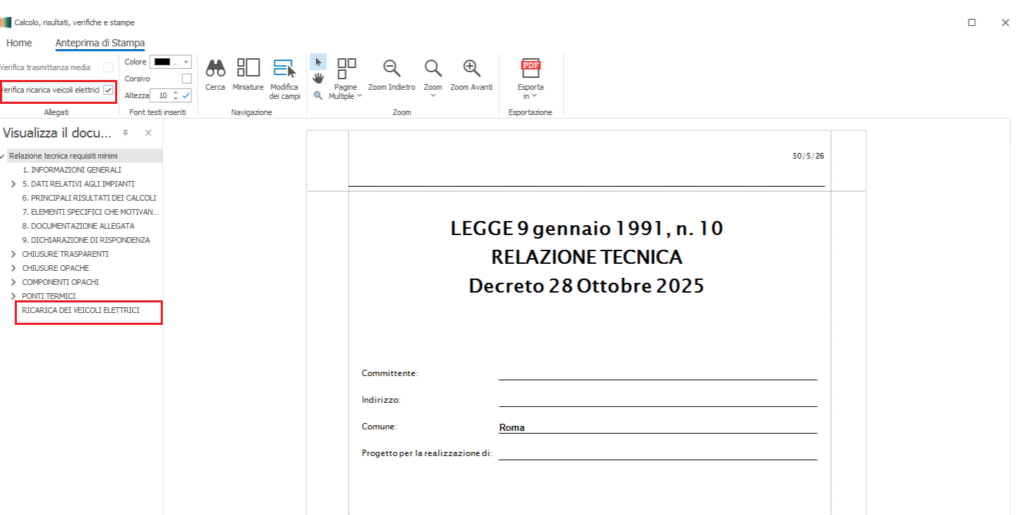Click the Decreto 28 Ottobre 2025 line
1024x515 pixels.
586,286
